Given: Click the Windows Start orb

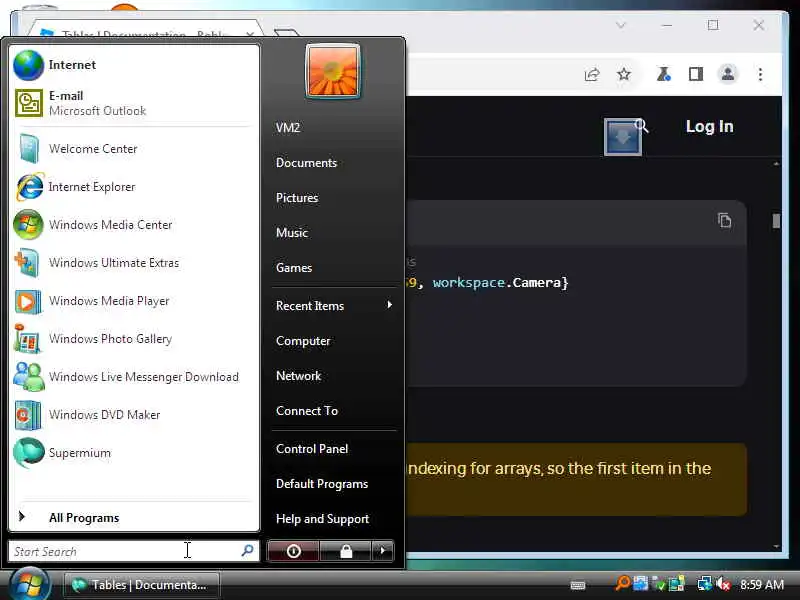Looking at the screenshot, I should point(30,585).
